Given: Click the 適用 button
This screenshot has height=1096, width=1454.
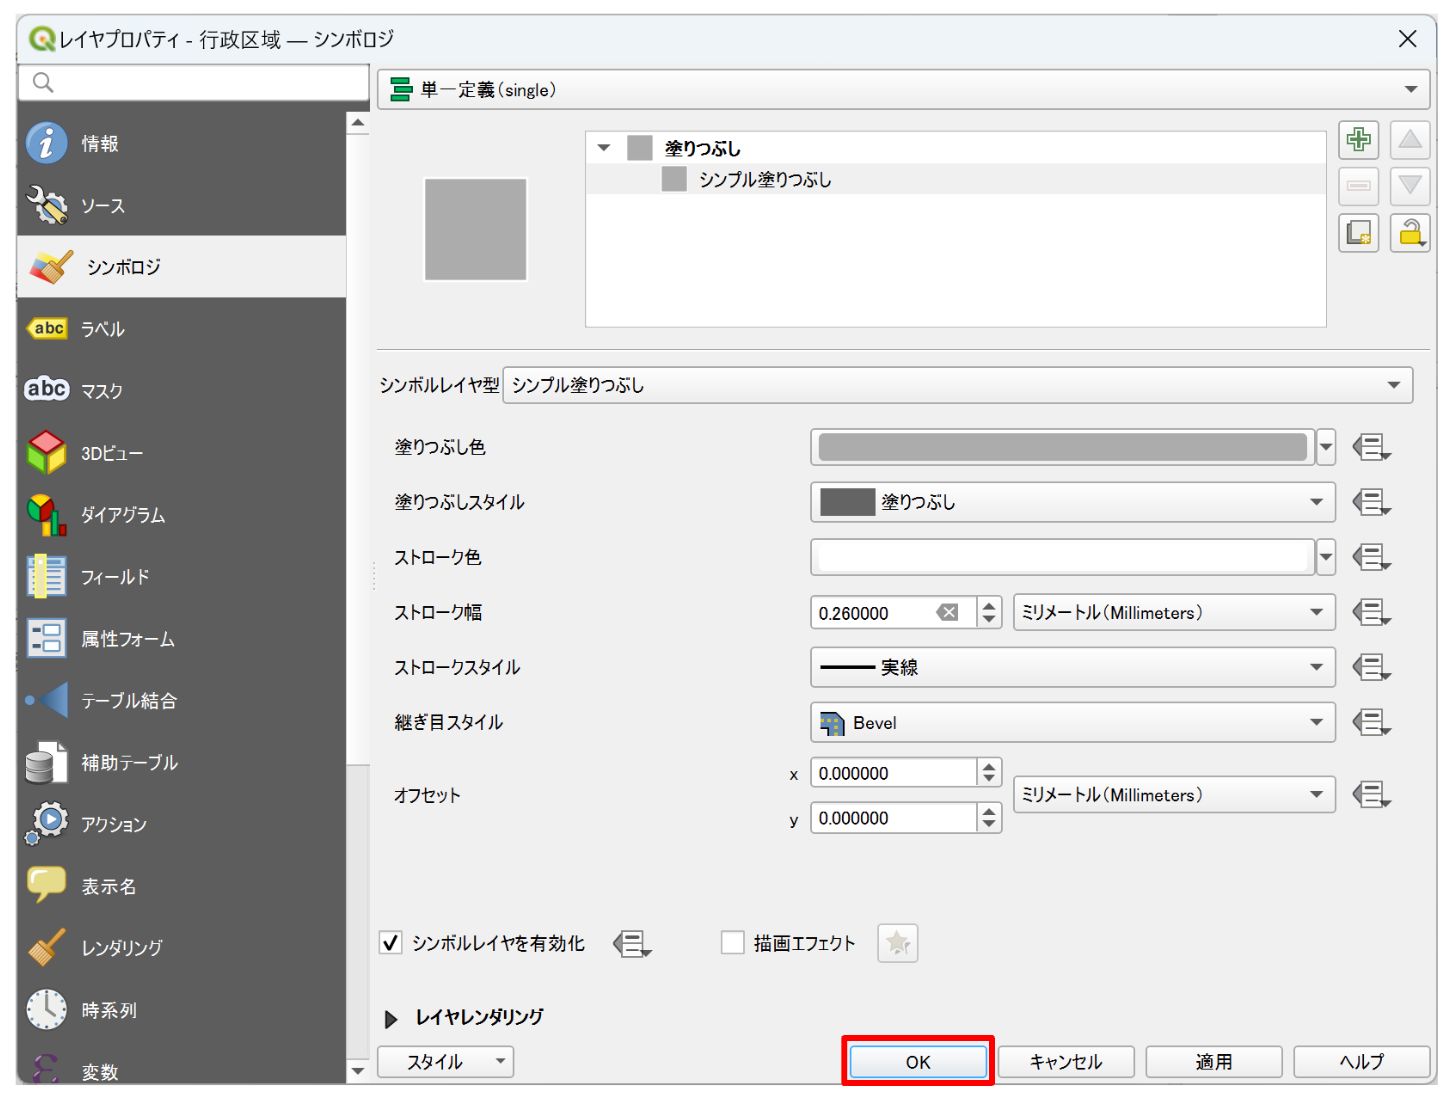Looking at the screenshot, I should (x=1214, y=1062).
